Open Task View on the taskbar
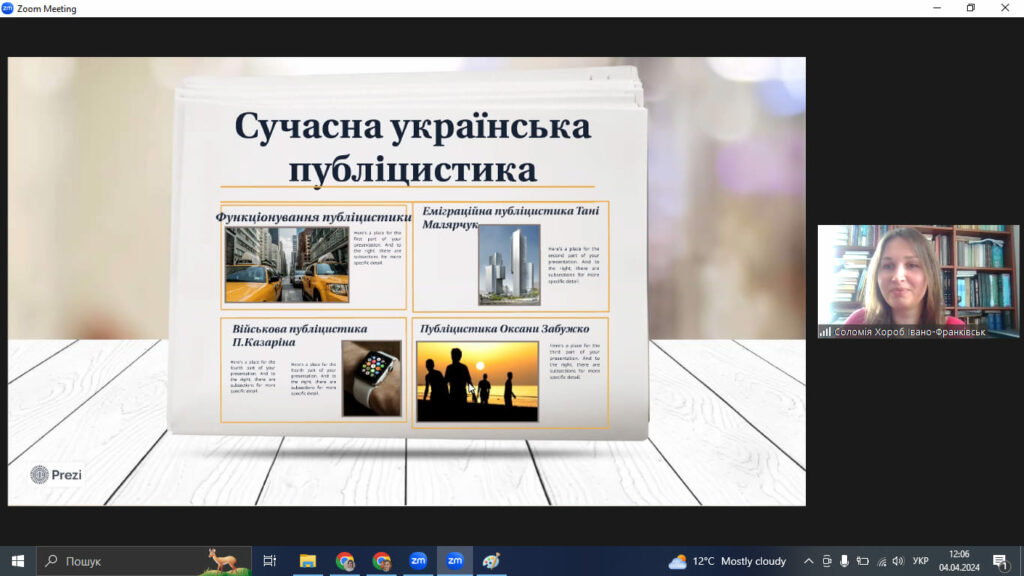1024x576 pixels. [x=269, y=561]
